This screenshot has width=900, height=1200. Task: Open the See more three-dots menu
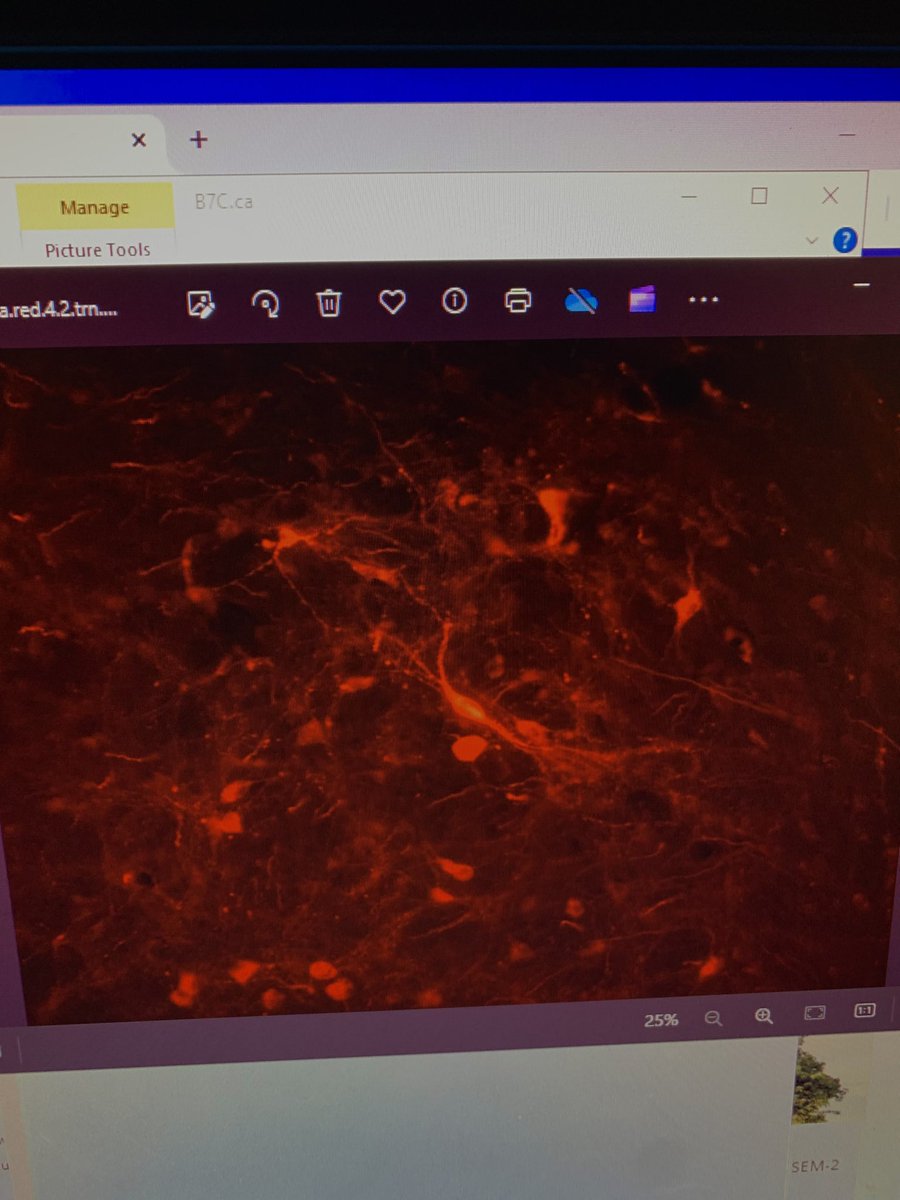click(x=703, y=298)
